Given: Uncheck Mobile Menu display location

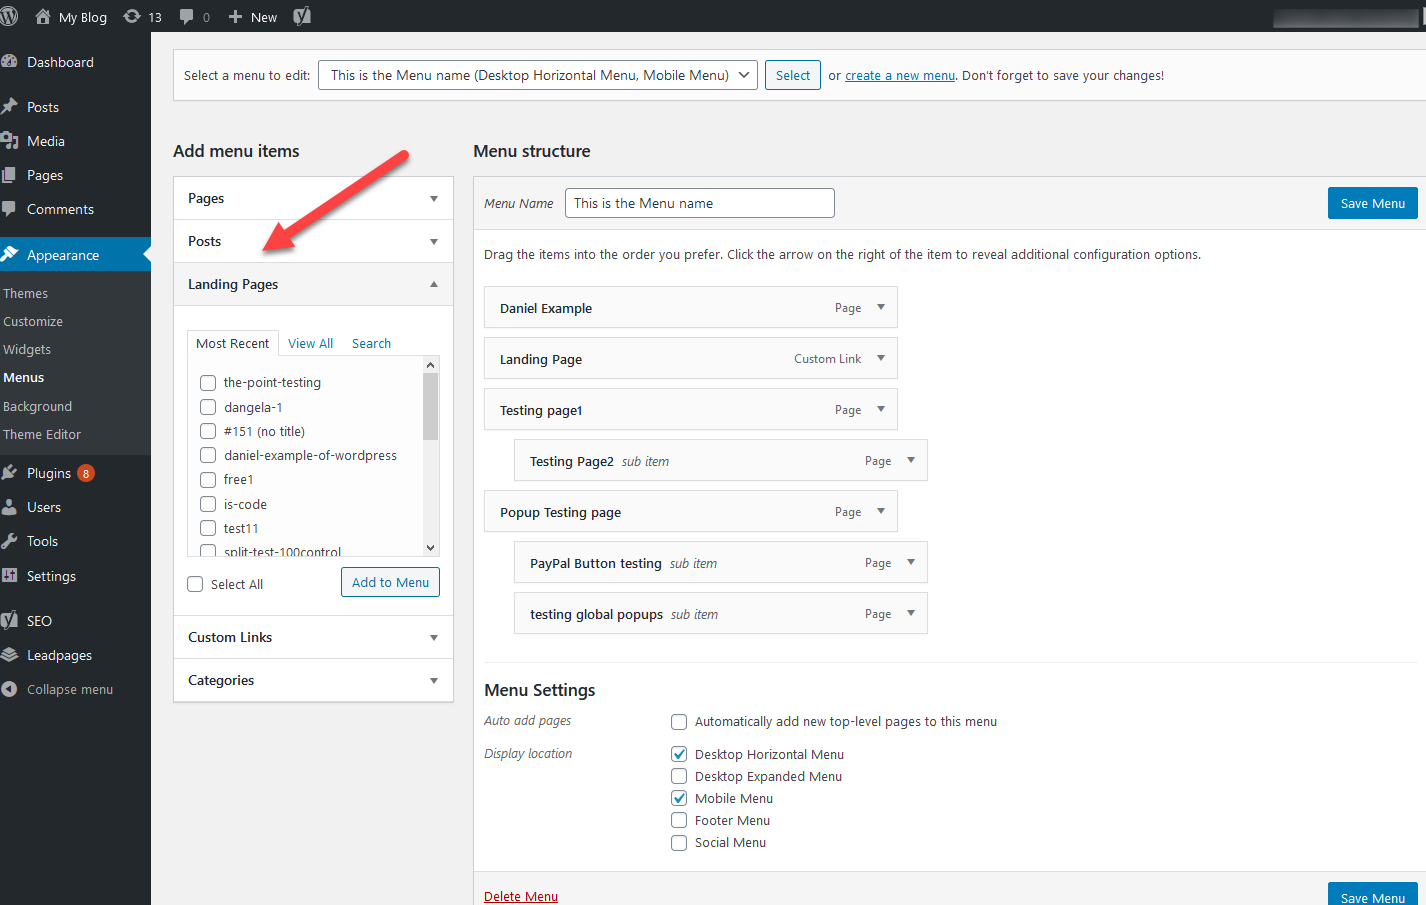Looking at the screenshot, I should click(679, 798).
